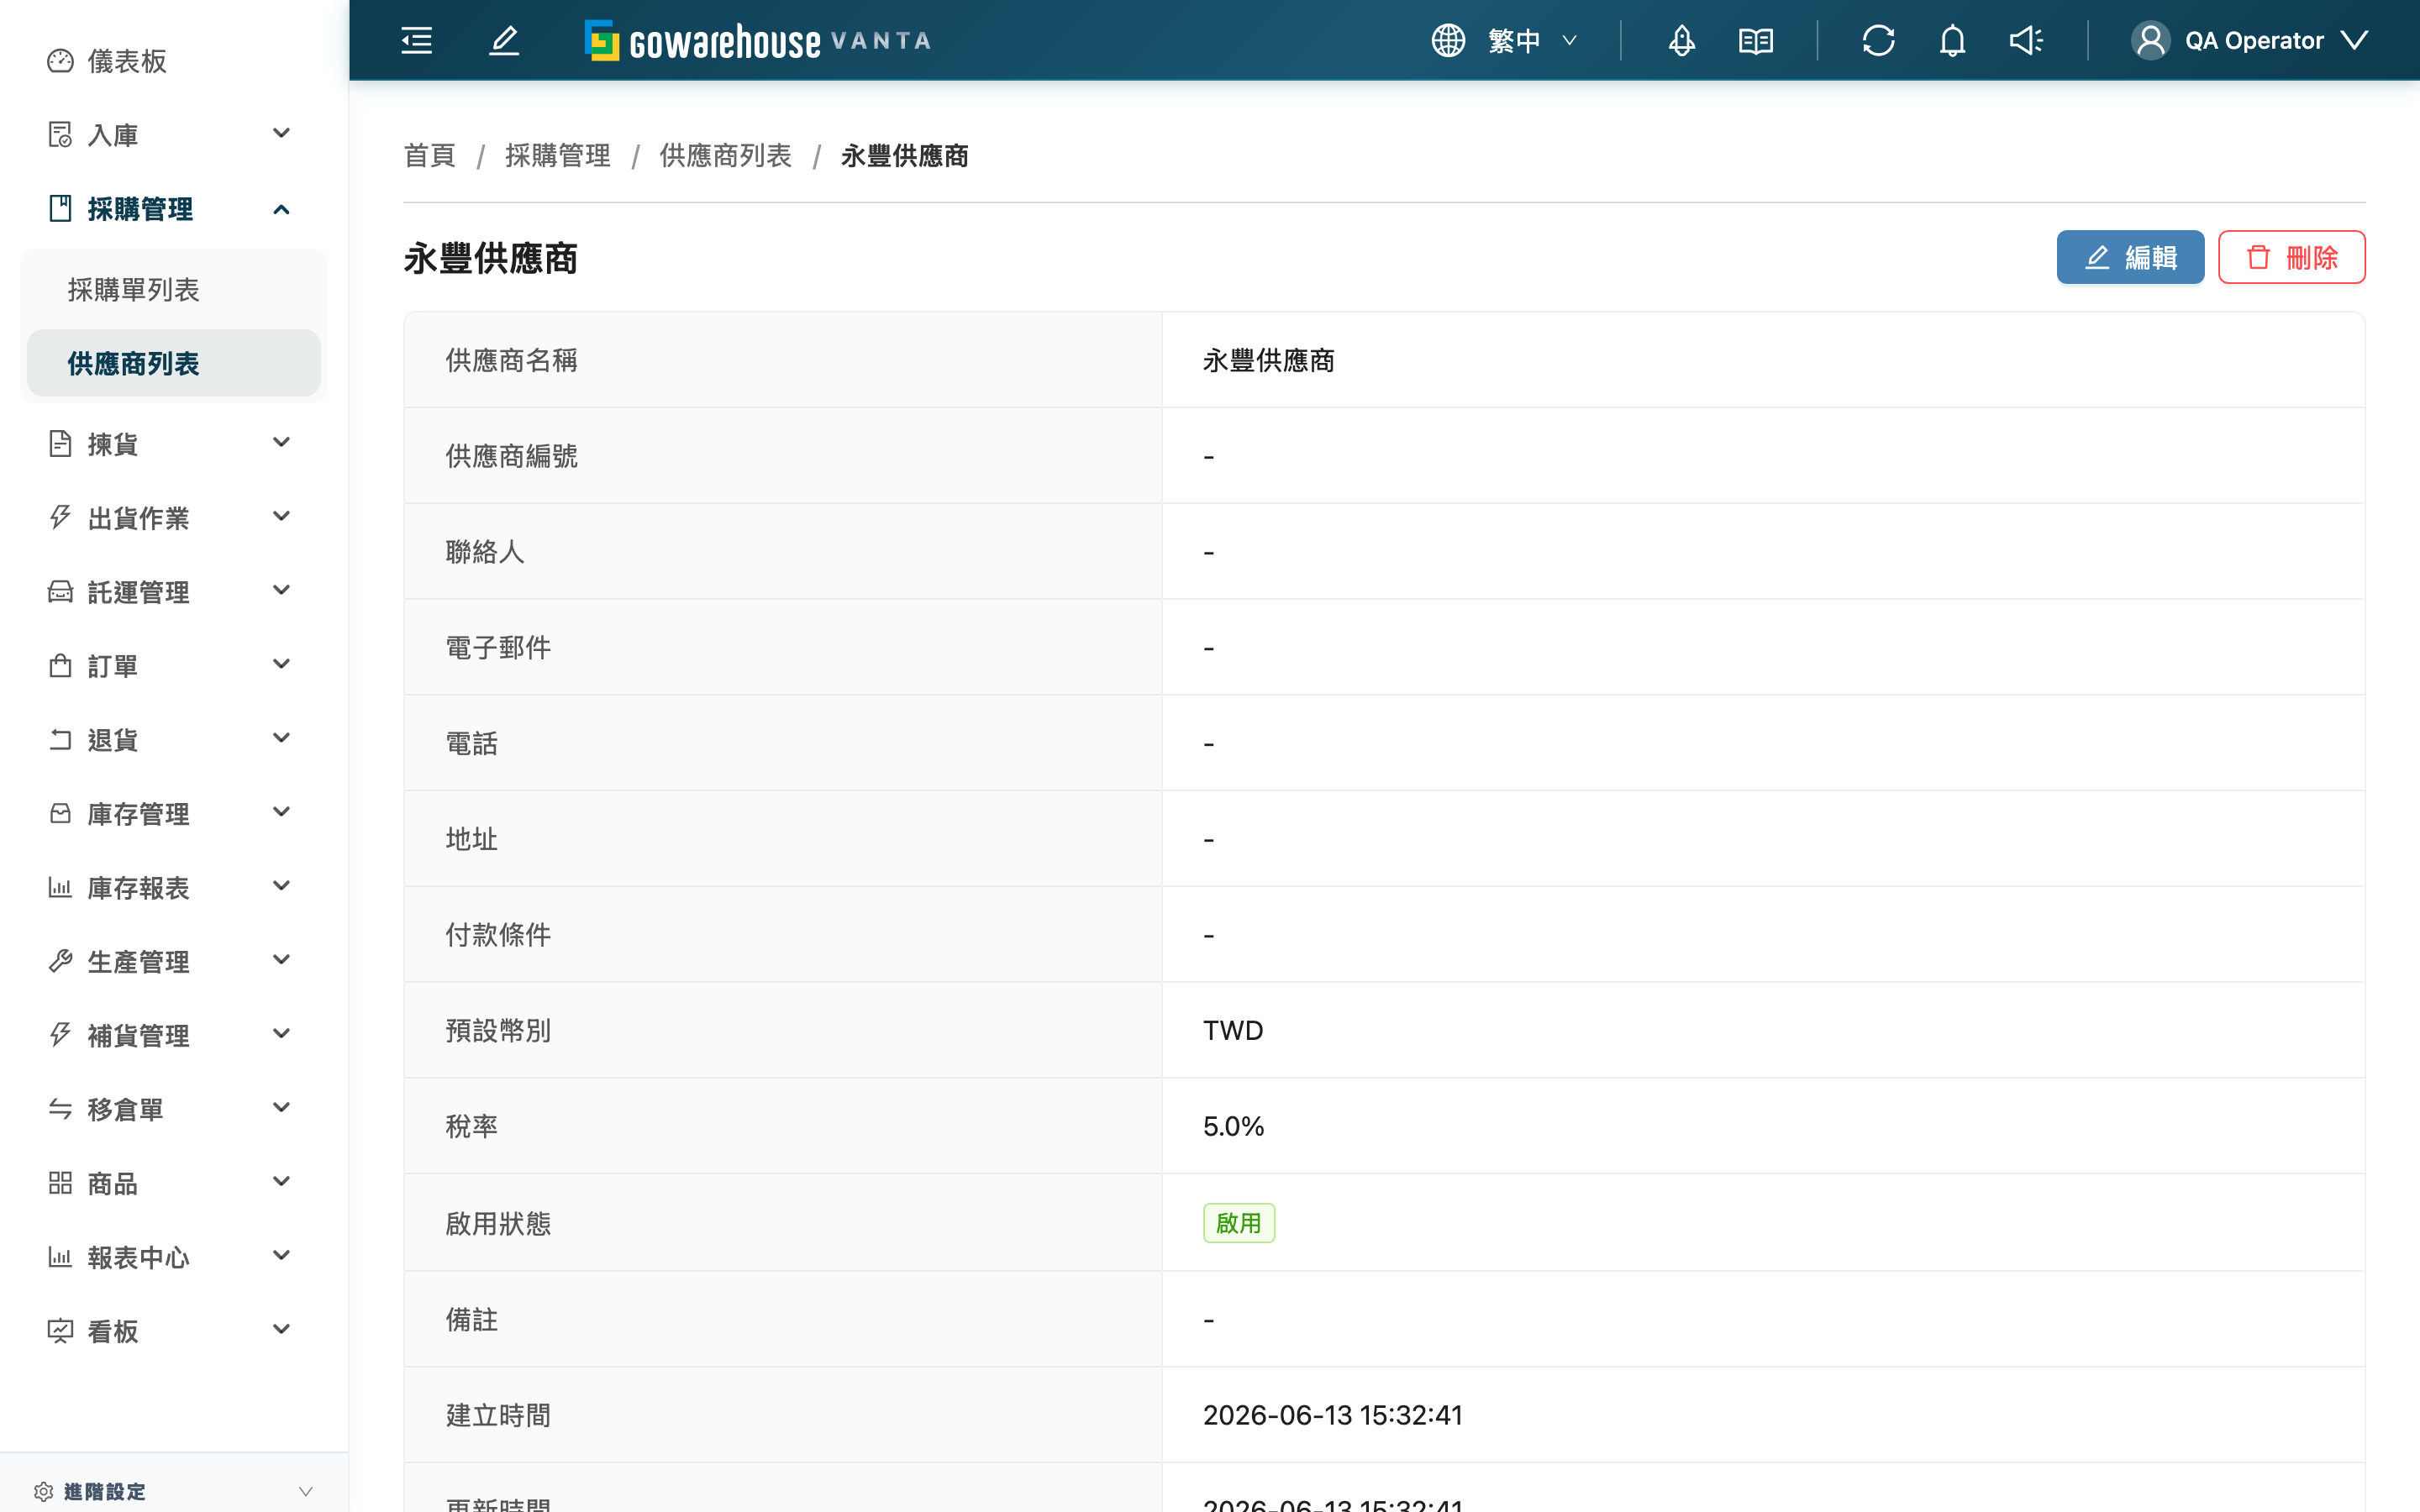Click the globe language icon

(x=1448, y=40)
